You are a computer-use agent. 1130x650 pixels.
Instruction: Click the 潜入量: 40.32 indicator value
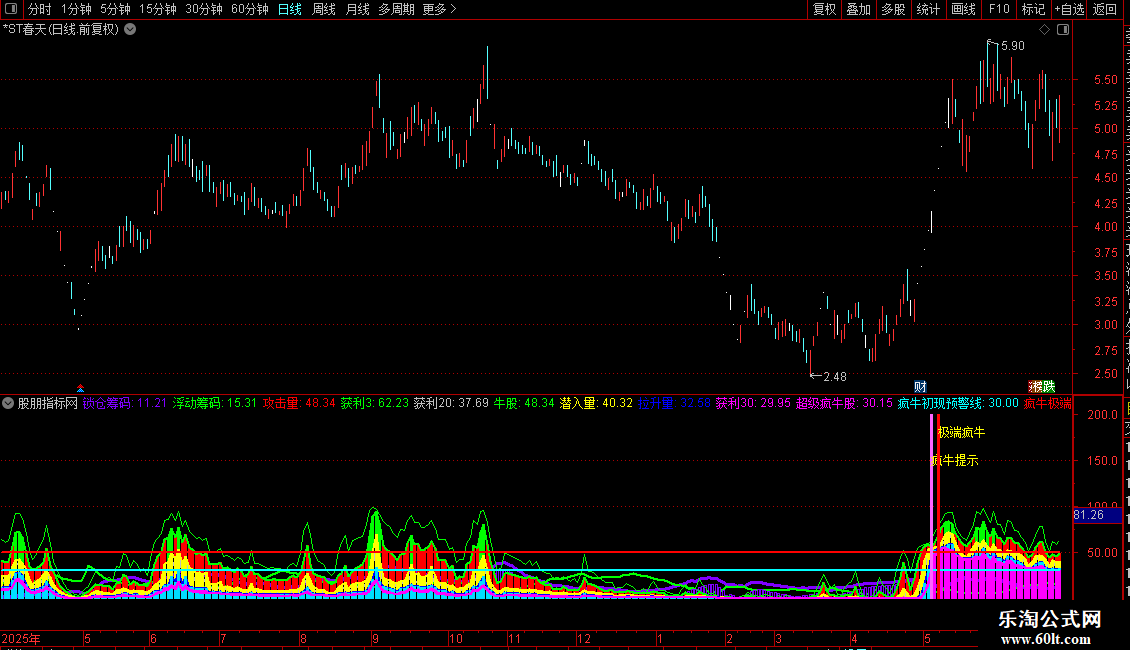pyautogui.click(x=596, y=404)
